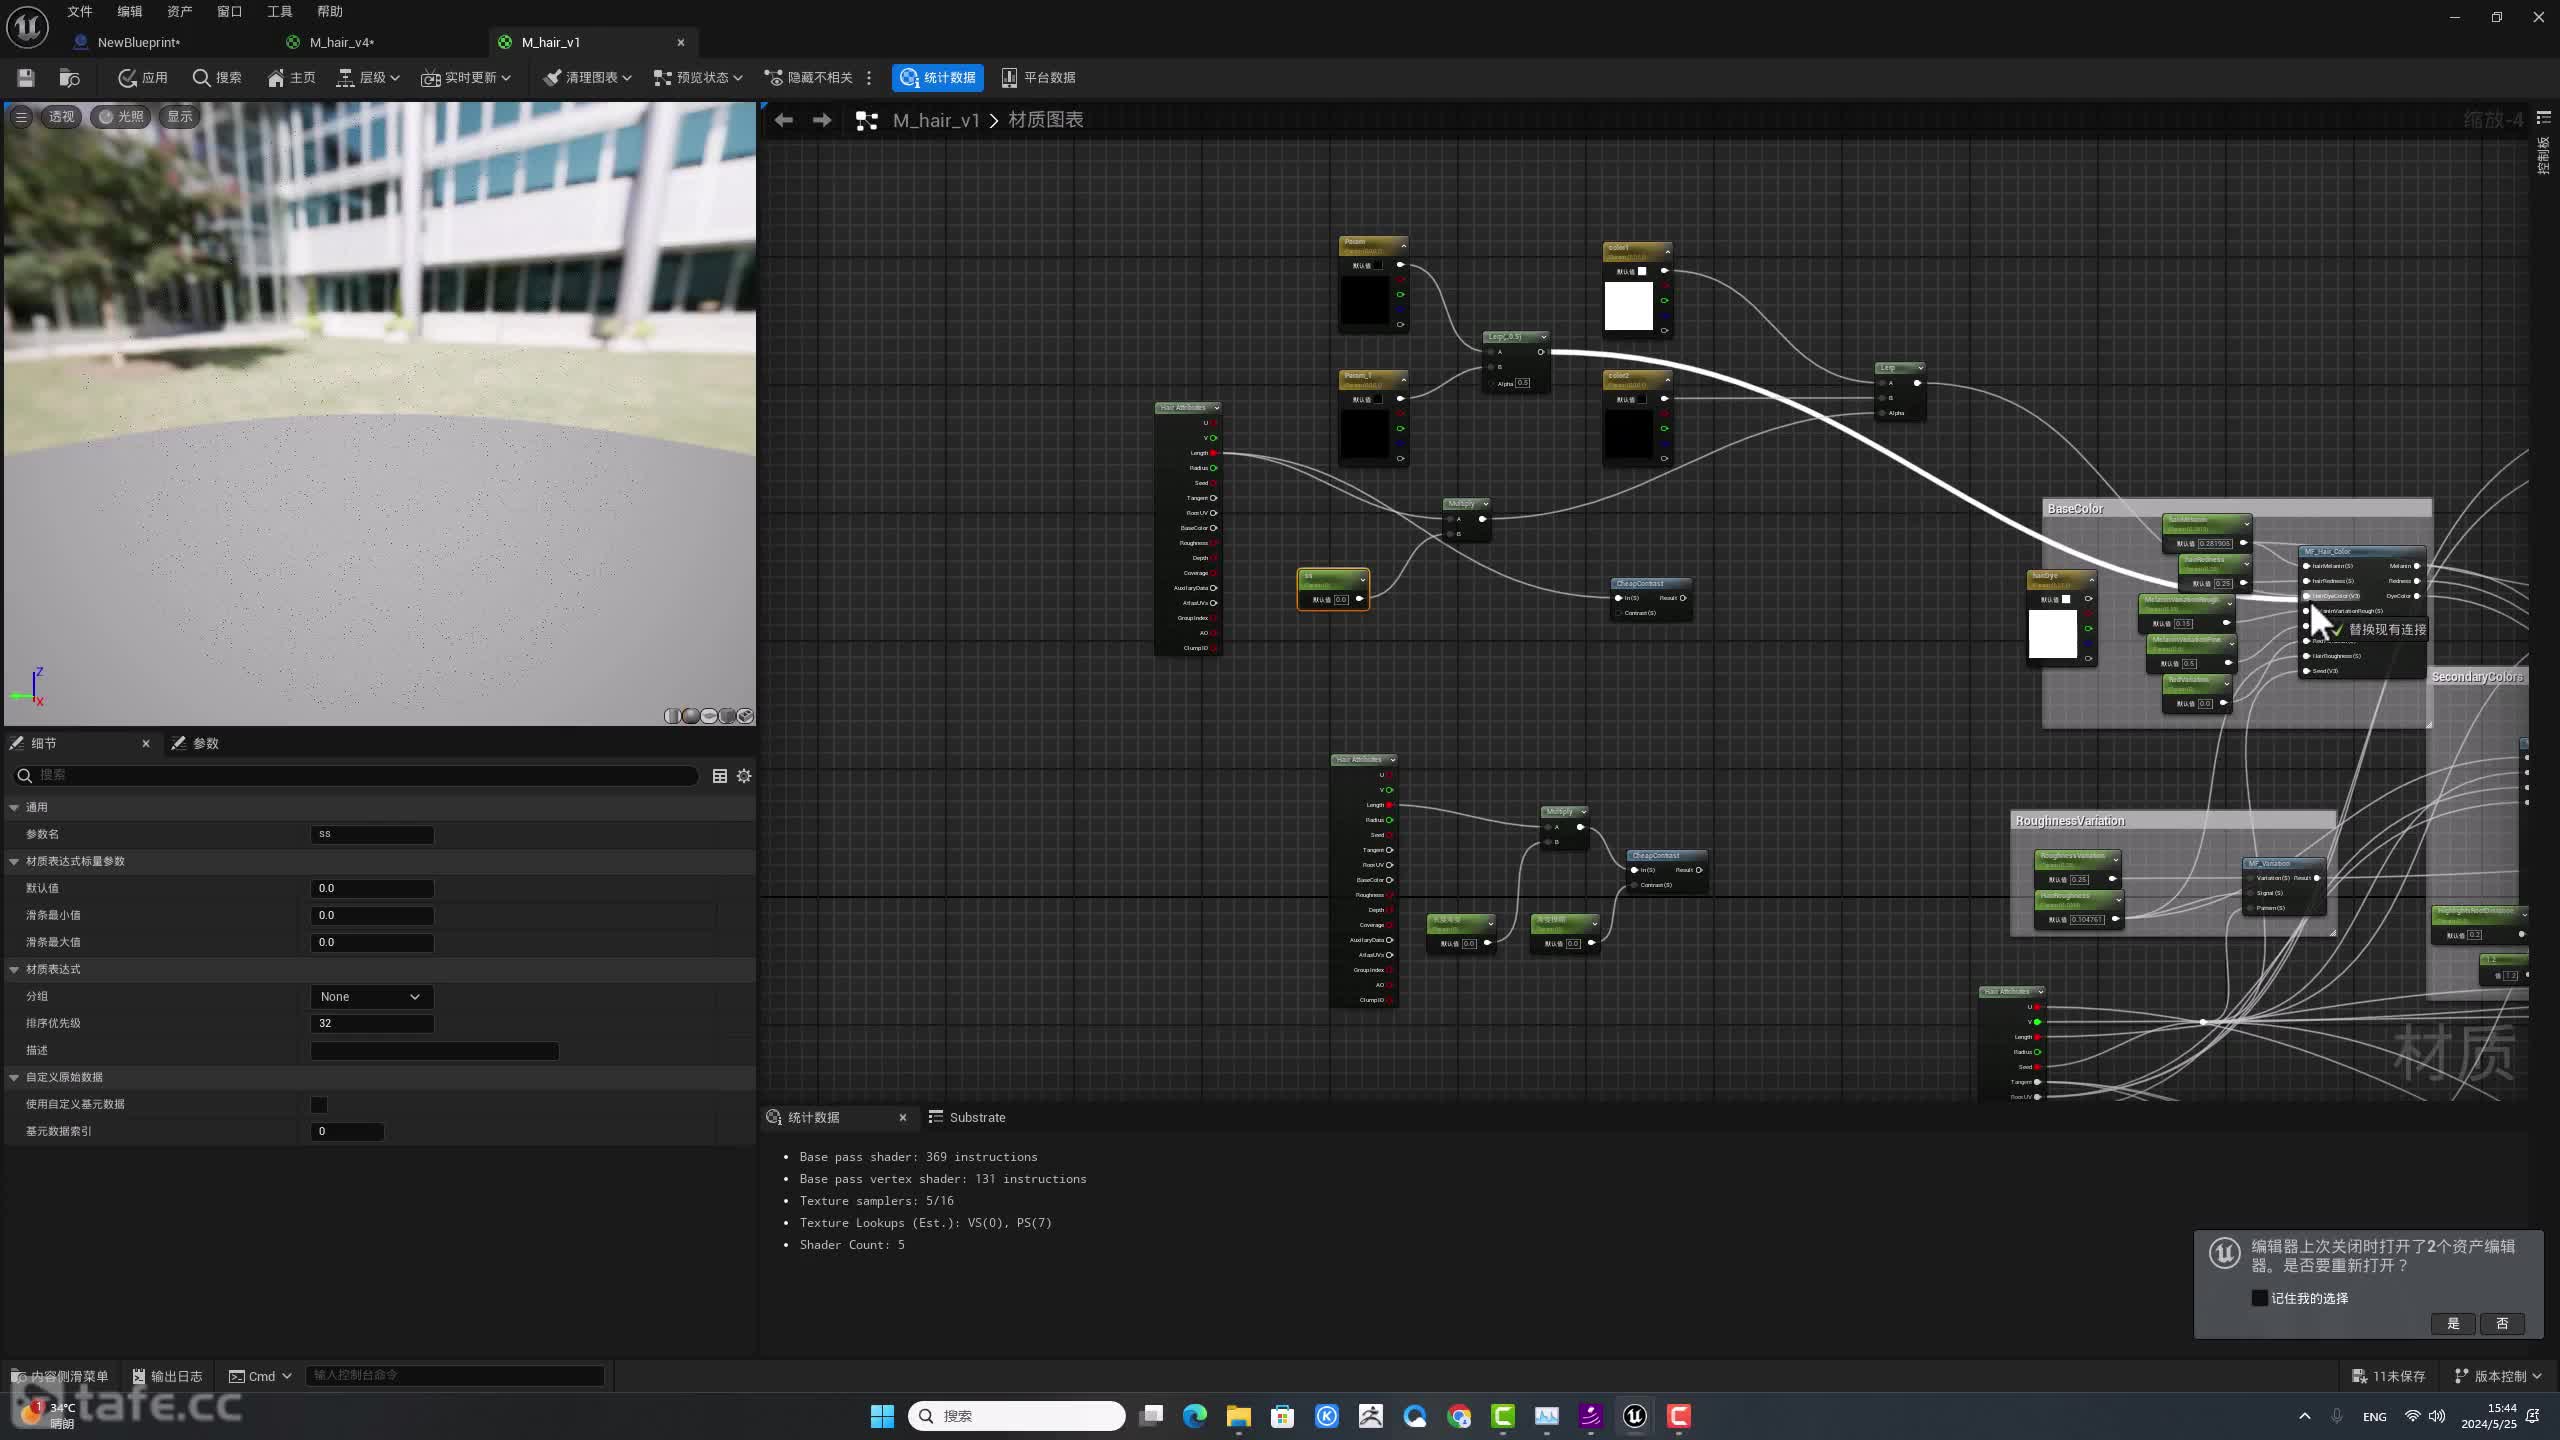Screen dimensions: 2560x1440
Task: Click the graph forward navigation arrow
Action: pos(822,120)
